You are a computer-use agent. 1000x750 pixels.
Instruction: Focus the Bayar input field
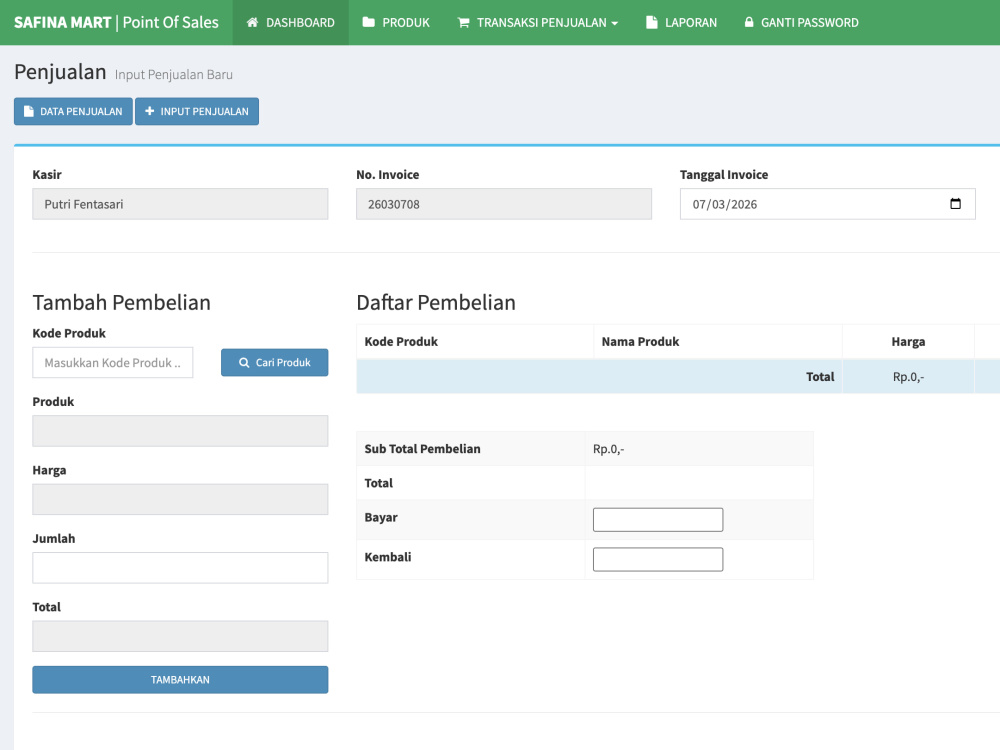click(658, 520)
